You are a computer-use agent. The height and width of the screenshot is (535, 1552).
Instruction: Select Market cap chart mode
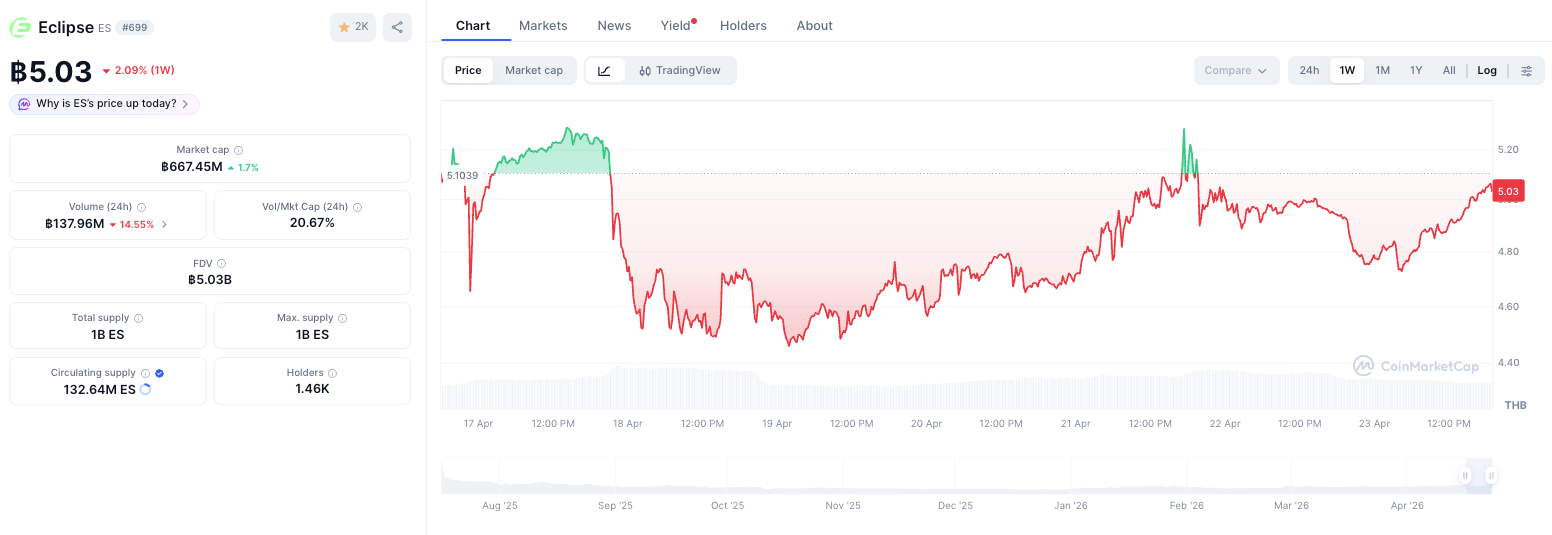point(534,70)
